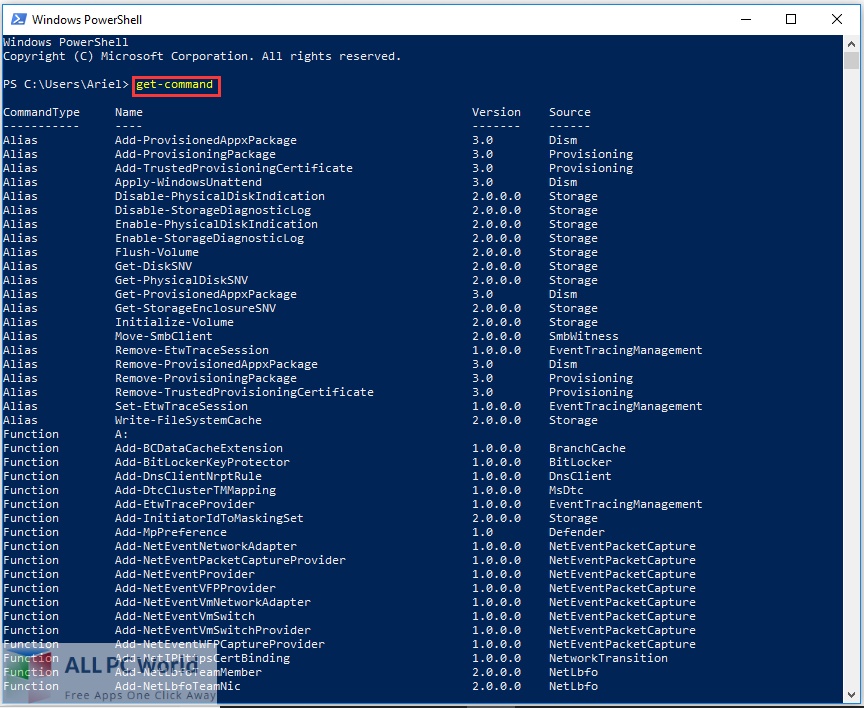This screenshot has height=708, width=864.
Task: Click the 'A:' function name
Action: 121,434
